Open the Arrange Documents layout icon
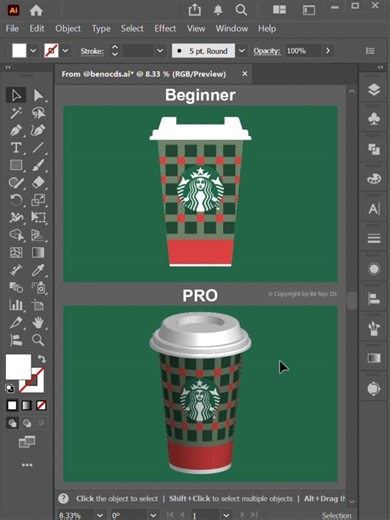 (279, 10)
